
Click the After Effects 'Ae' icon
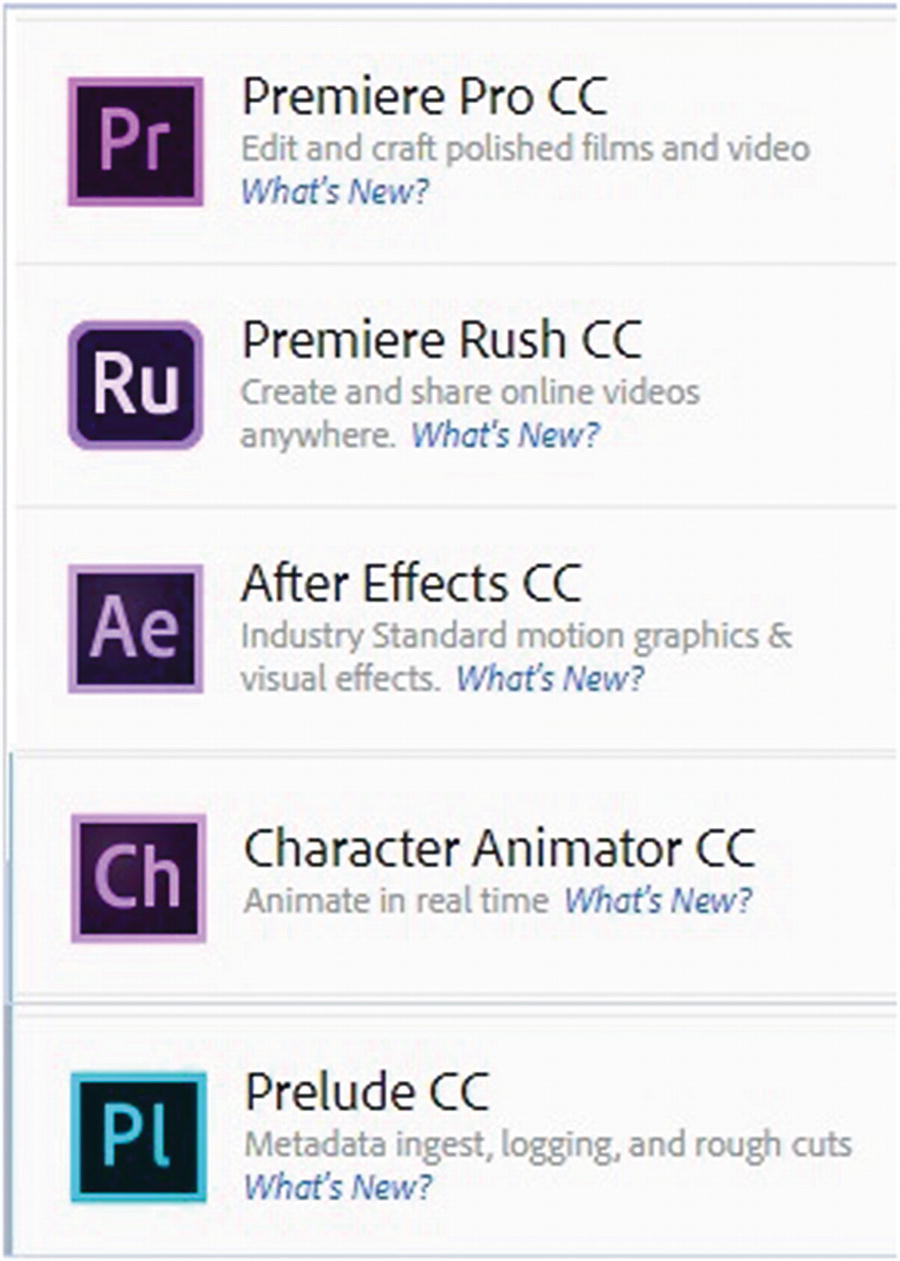136,628
